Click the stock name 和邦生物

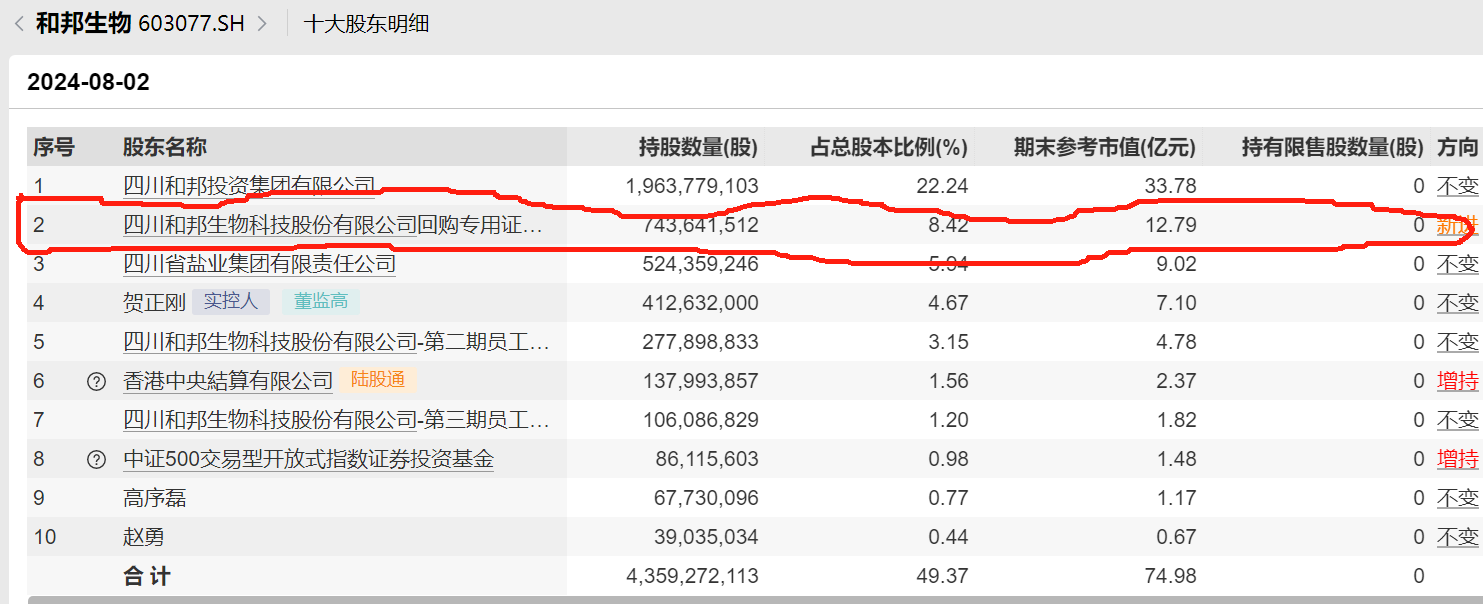(84, 24)
